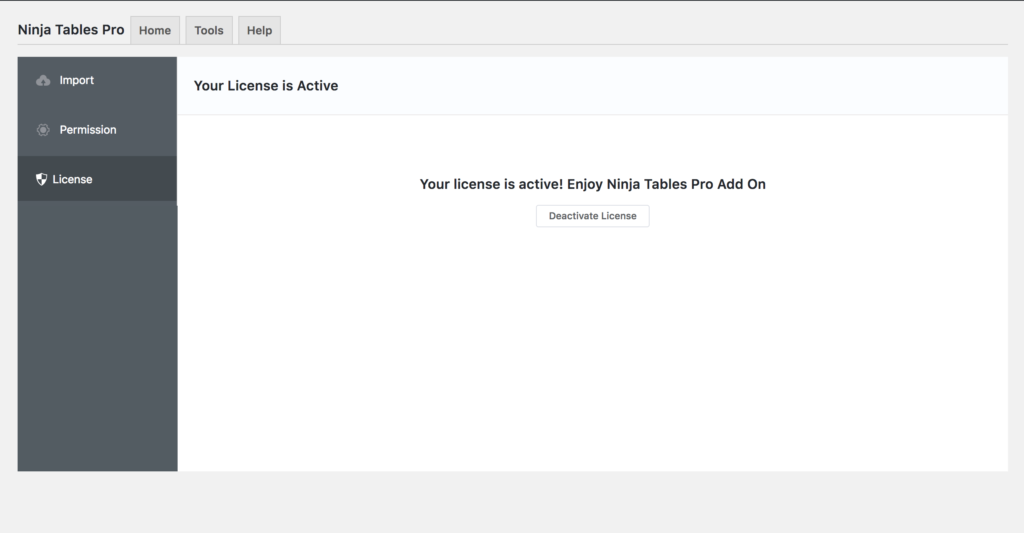Click the words 'Ninja Tables Pro Add On'
Viewport: 1024px width, 533px height.
point(686,184)
